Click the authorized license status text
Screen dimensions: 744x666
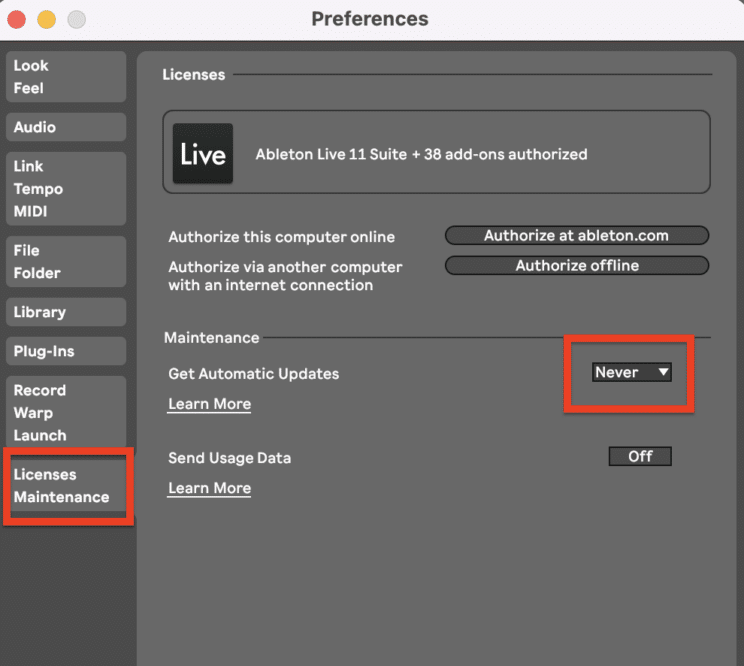point(421,154)
